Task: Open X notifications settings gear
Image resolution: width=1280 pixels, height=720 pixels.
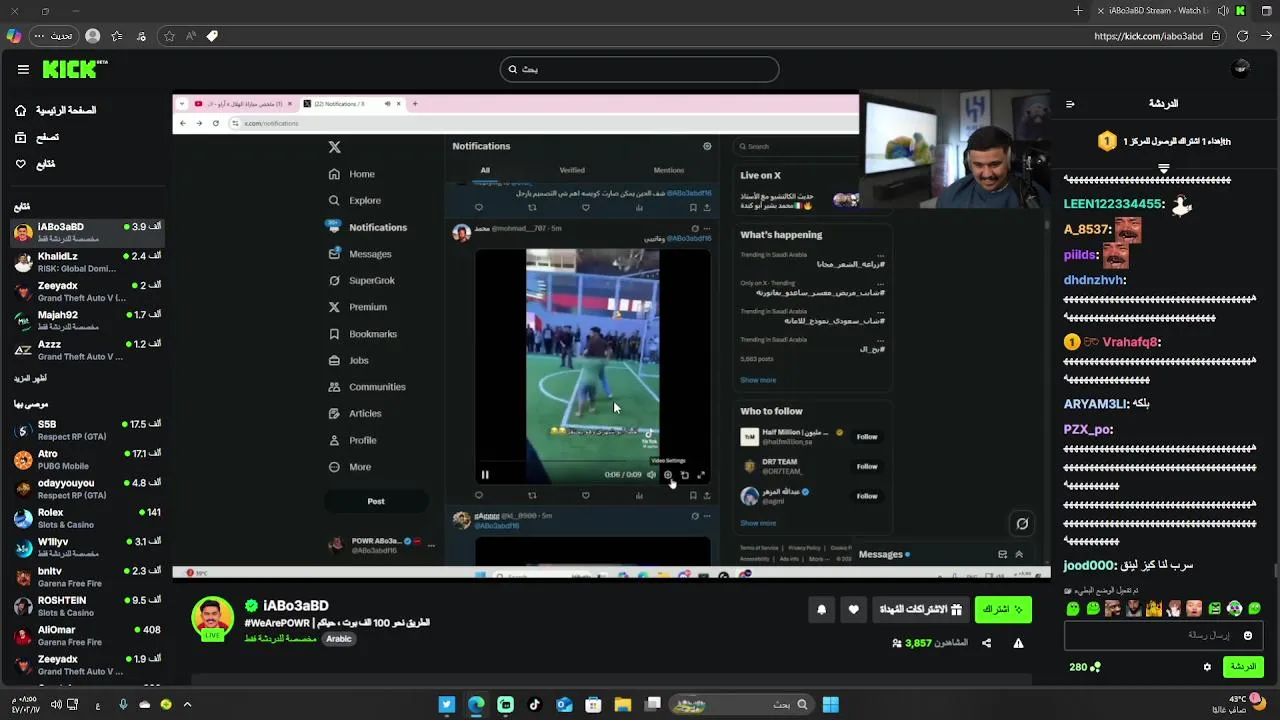Action: tap(707, 146)
